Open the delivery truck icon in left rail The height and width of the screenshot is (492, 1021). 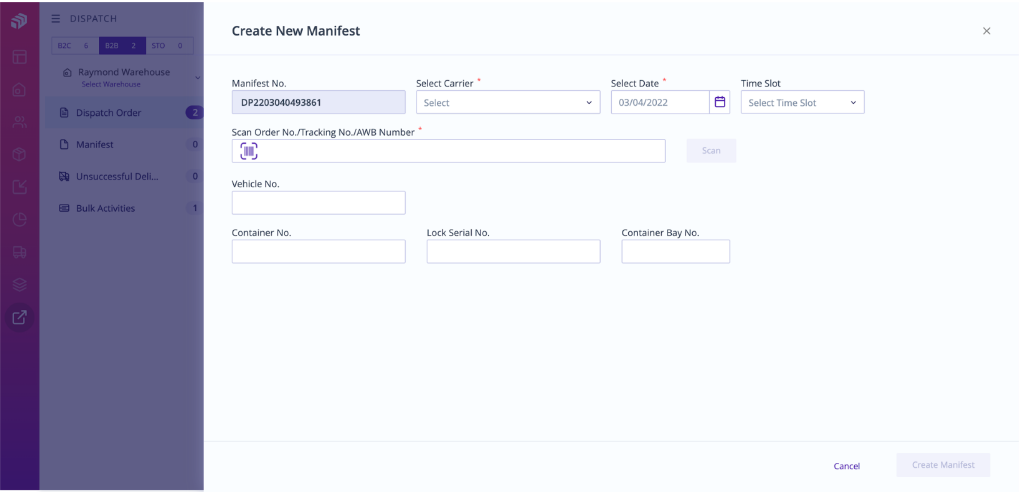(x=20, y=252)
